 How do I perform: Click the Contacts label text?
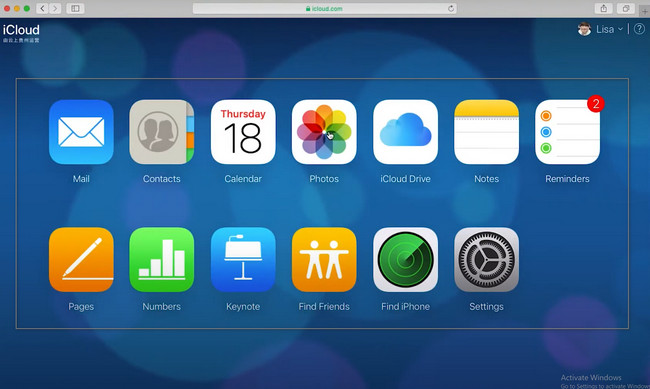tap(162, 179)
